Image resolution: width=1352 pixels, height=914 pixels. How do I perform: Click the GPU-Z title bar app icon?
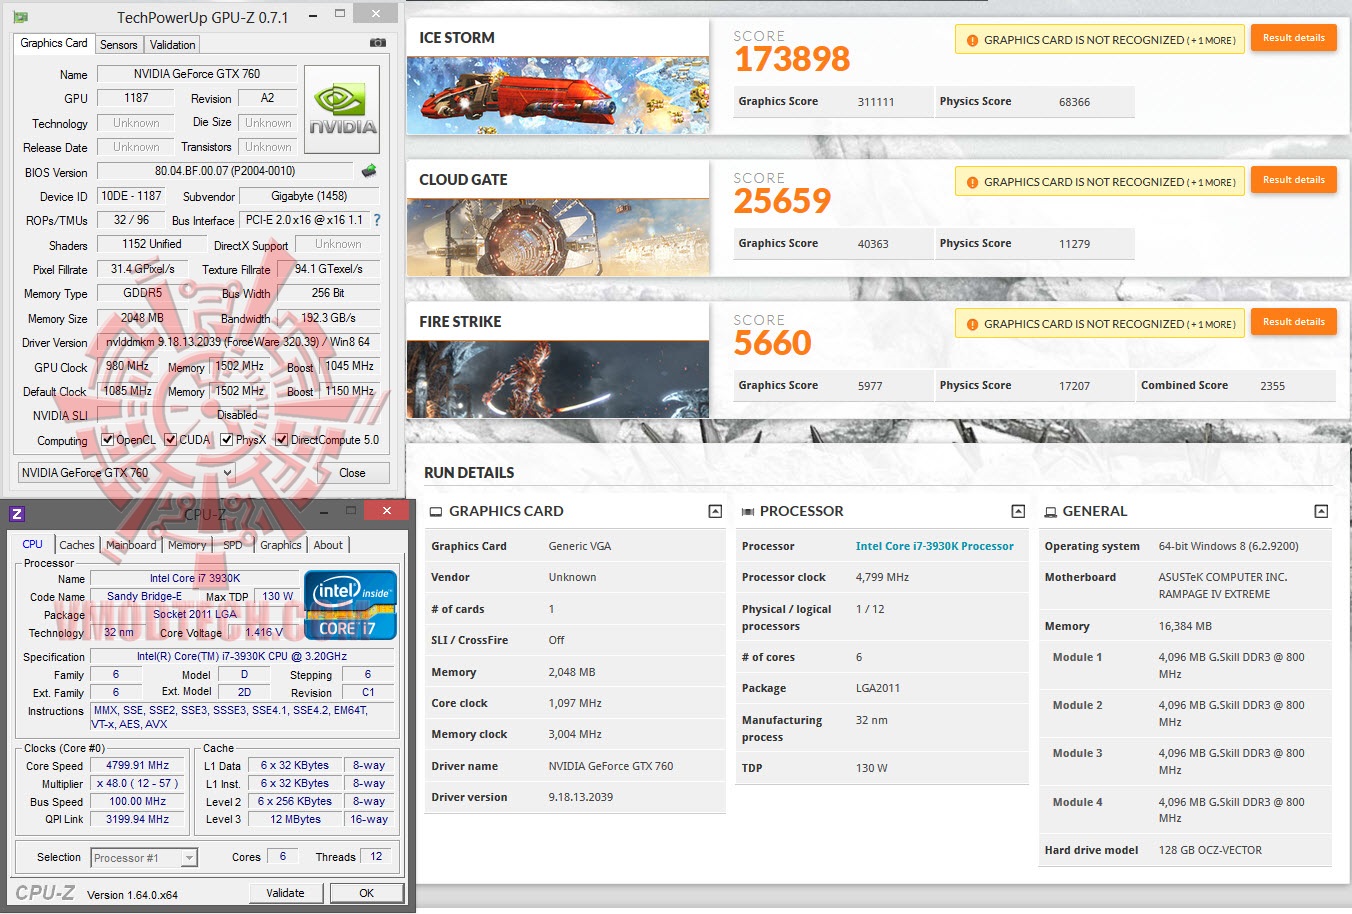click(x=20, y=17)
